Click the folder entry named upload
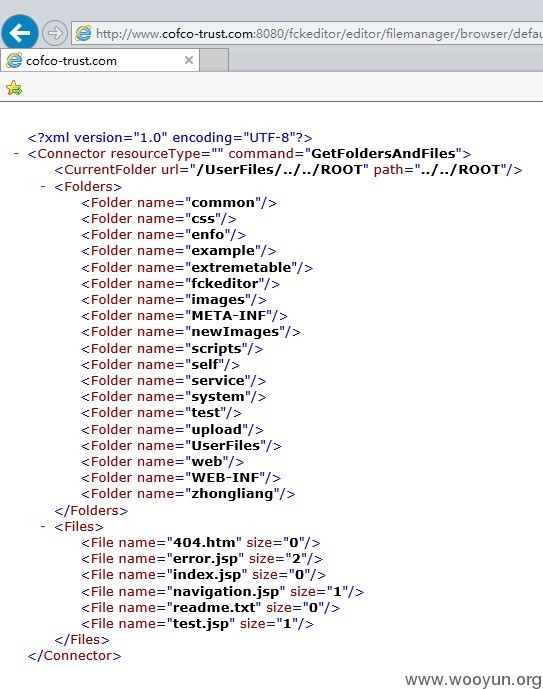The width and height of the screenshot is (543, 689). click(172, 429)
